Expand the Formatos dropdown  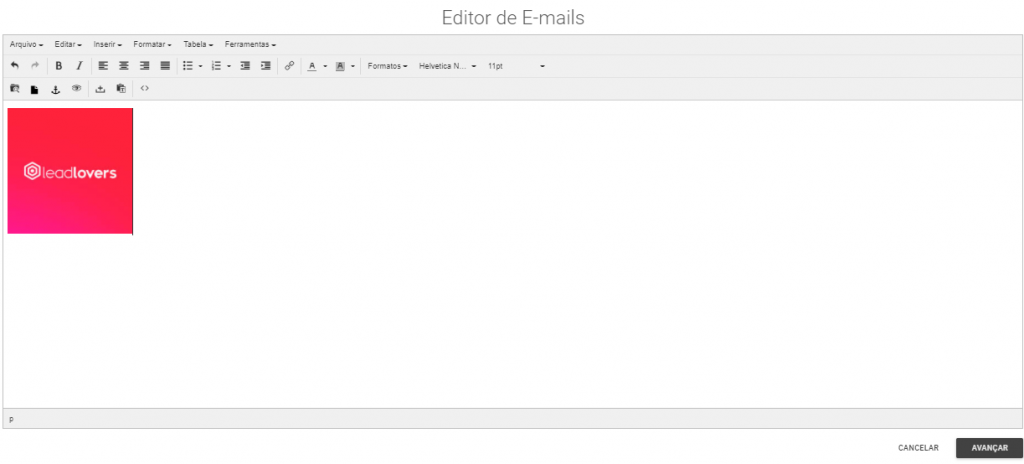(387, 66)
